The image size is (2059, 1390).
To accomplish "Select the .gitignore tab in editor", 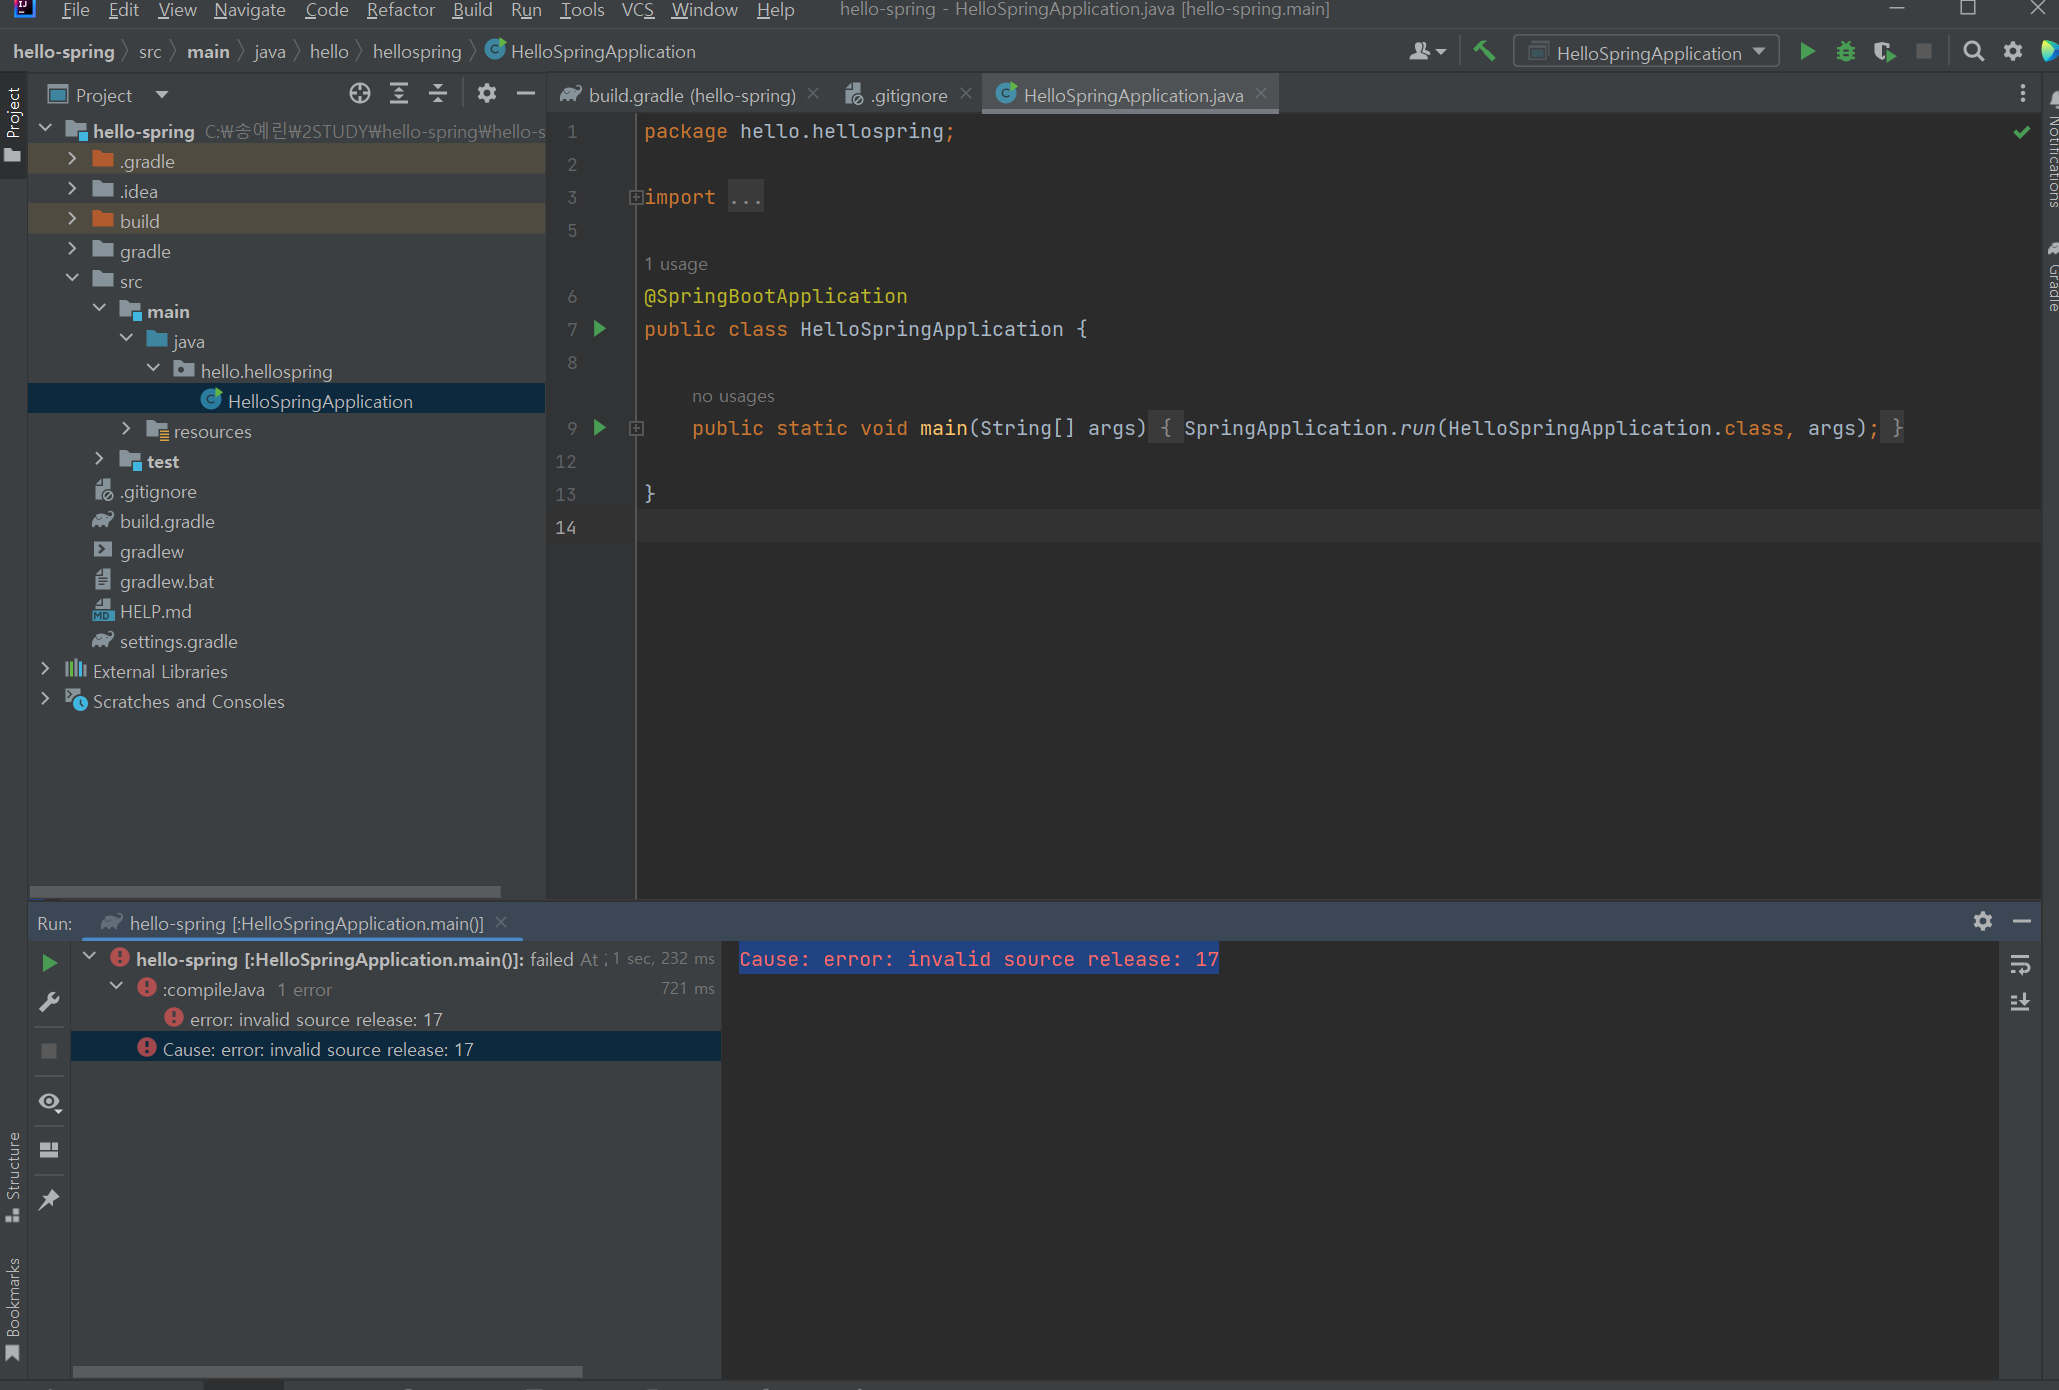I will click(900, 95).
